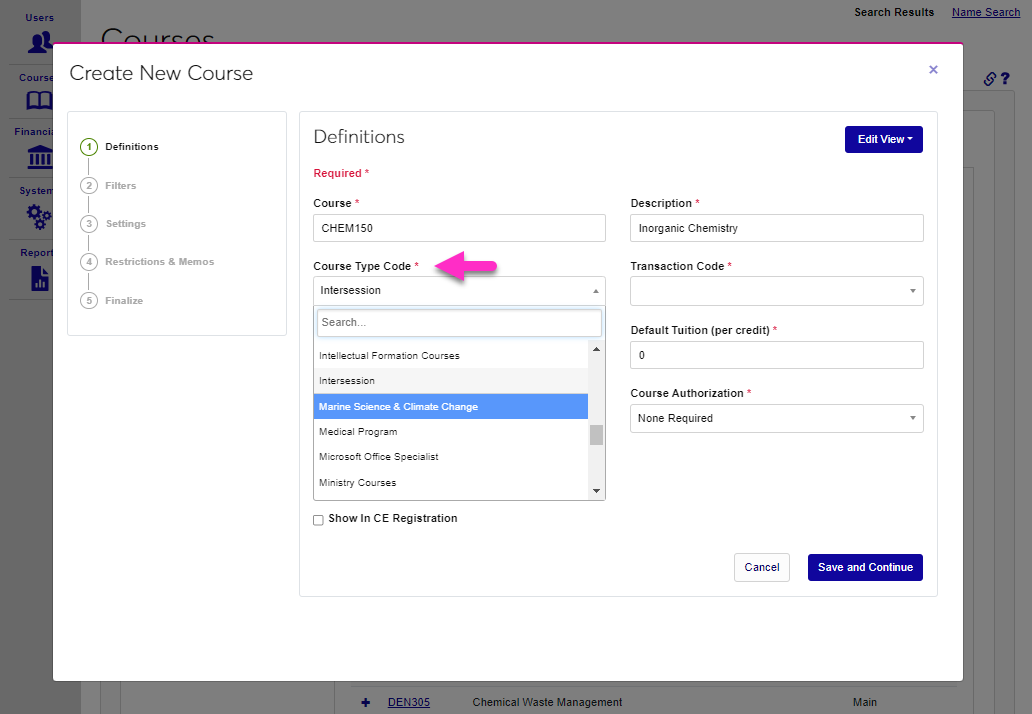The width and height of the screenshot is (1032, 714).
Task: Open the Reports chart icon
Action: click(40, 277)
